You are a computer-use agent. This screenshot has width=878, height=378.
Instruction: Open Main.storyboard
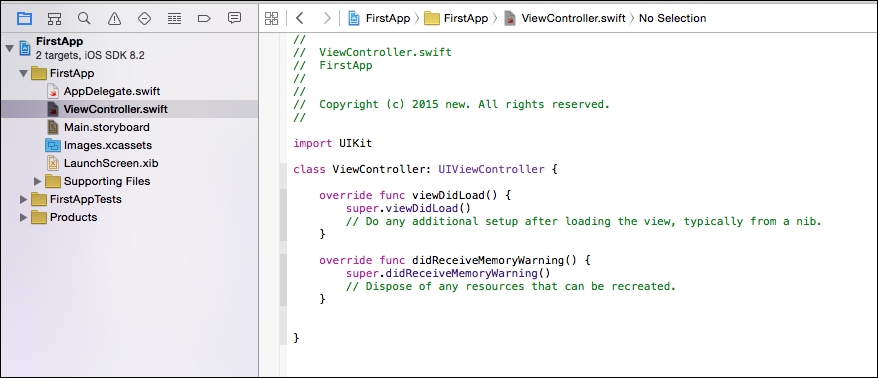pyautogui.click(x=106, y=127)
